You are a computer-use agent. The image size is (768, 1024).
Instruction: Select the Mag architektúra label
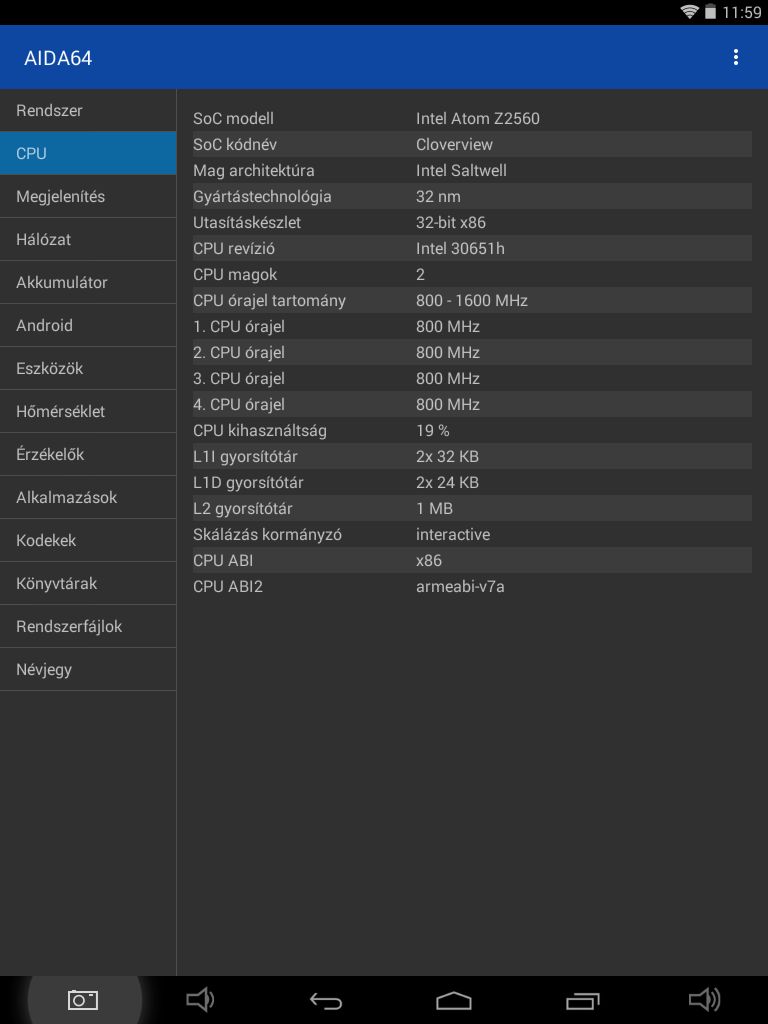pyautogui.click(x=253, y=170)
